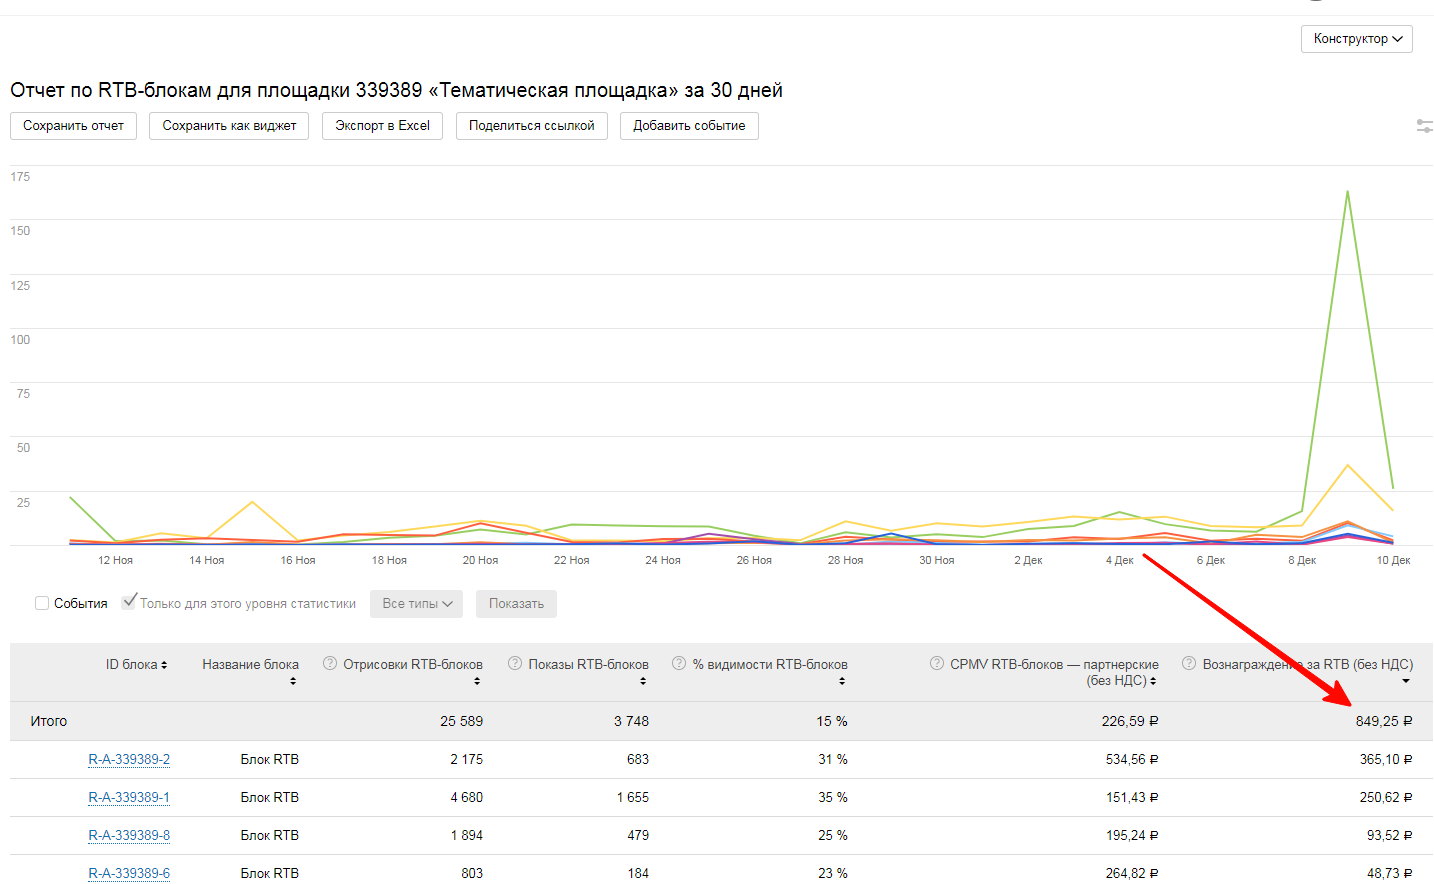Click the impressions value 184
The image size is (1434, 884).
[638, 873]
